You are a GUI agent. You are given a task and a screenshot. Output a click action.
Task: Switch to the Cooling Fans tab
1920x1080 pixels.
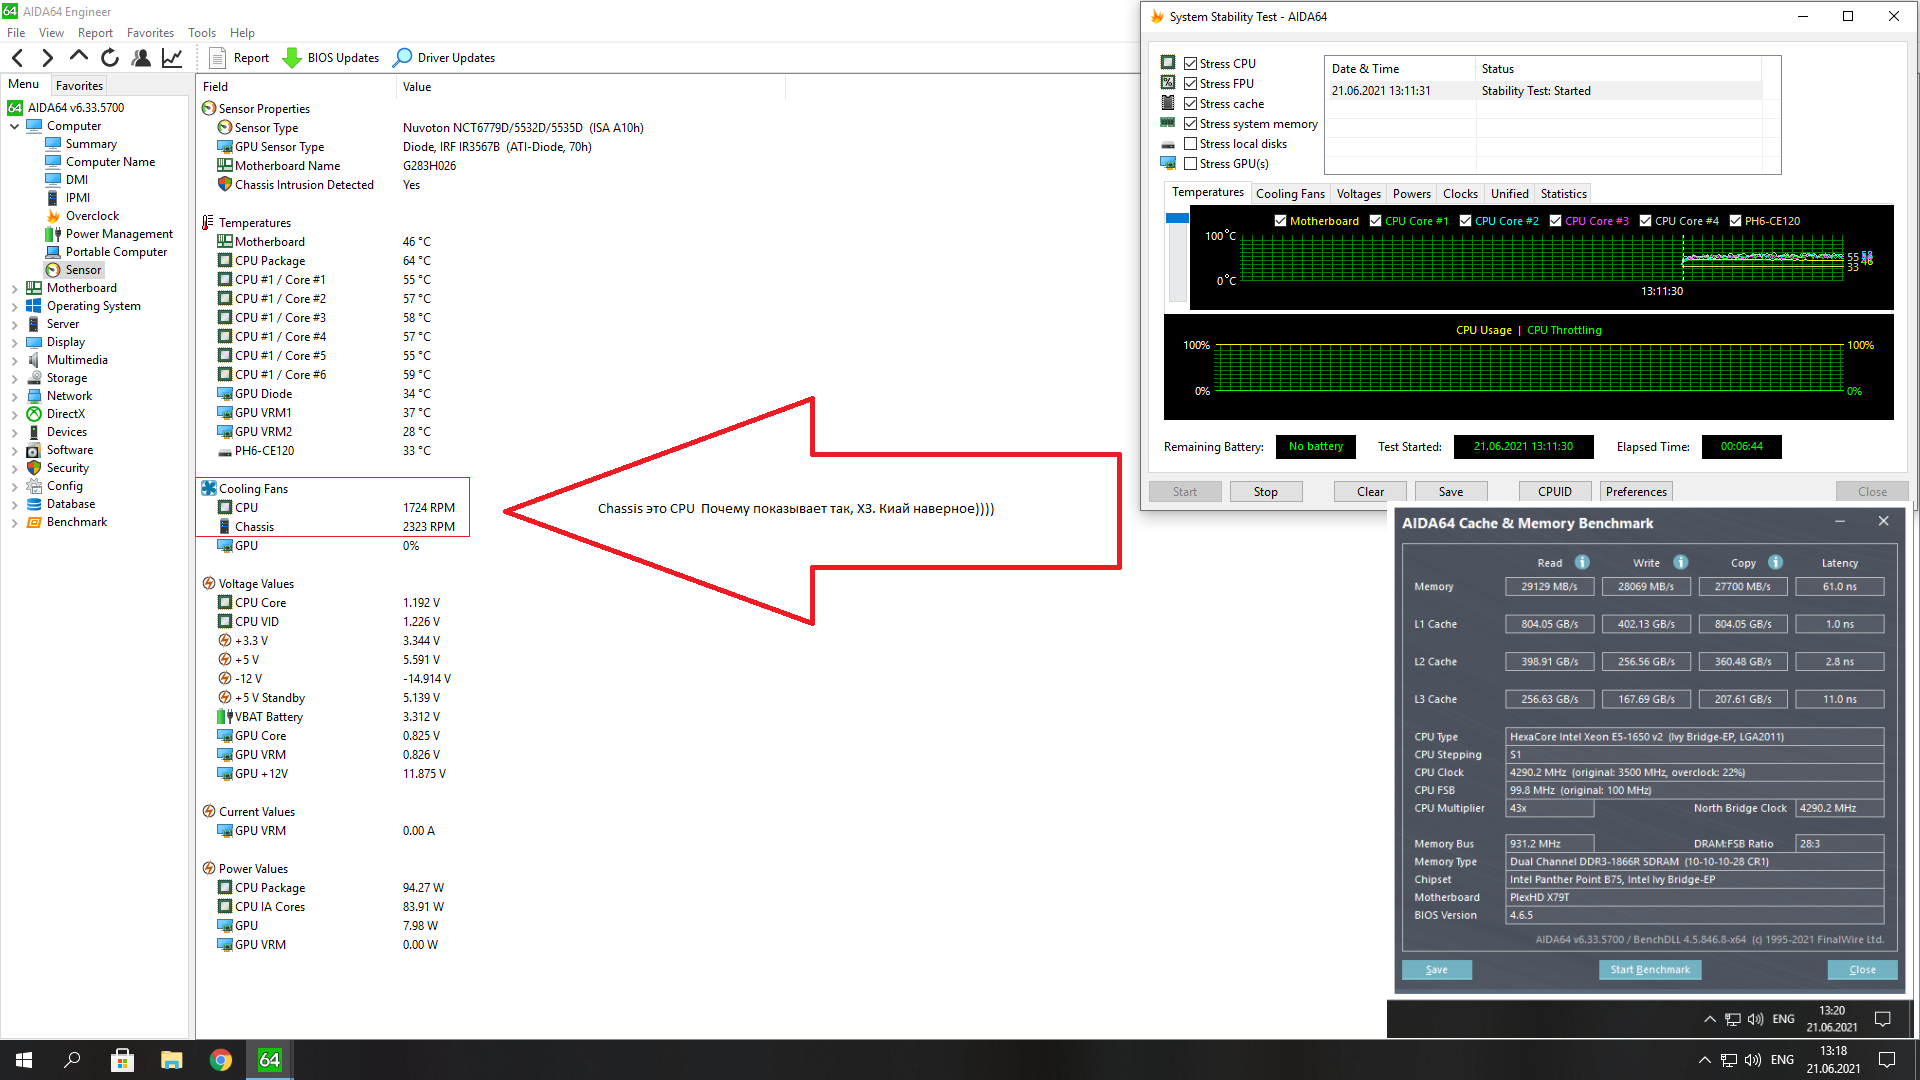1289,194
